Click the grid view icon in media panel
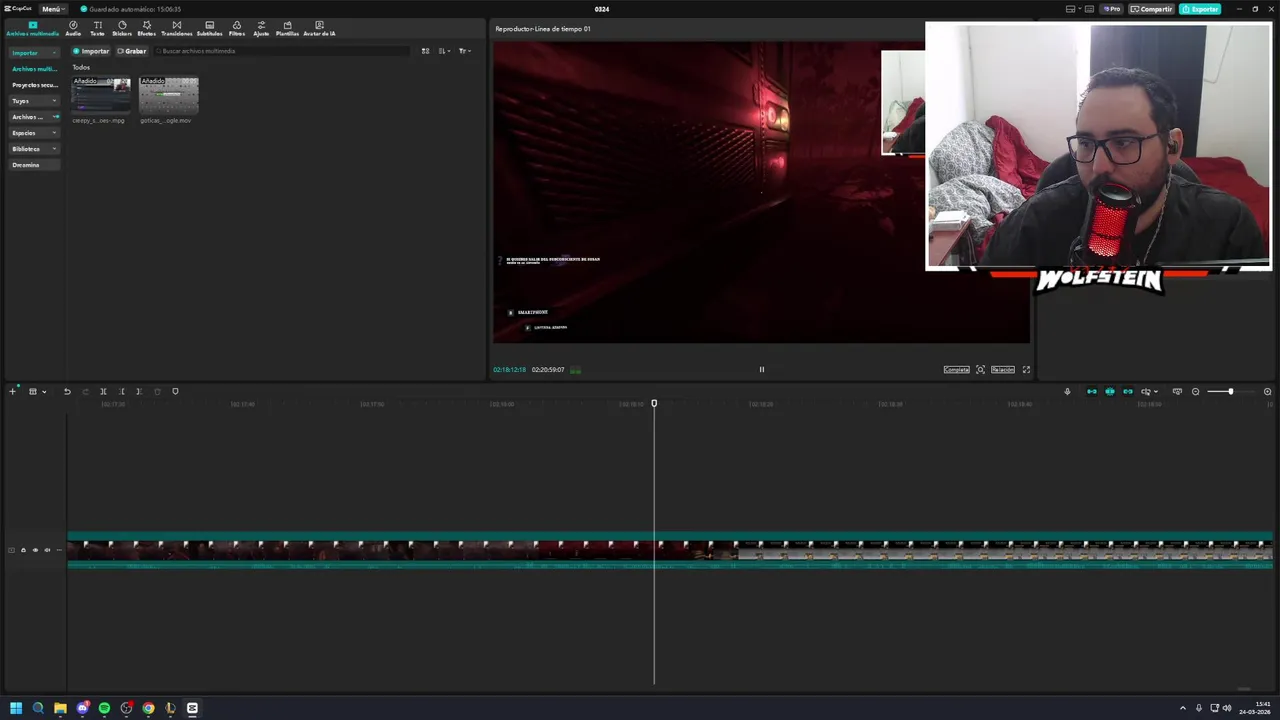Viewport: 1280px width, 720px height. point(425,51)
